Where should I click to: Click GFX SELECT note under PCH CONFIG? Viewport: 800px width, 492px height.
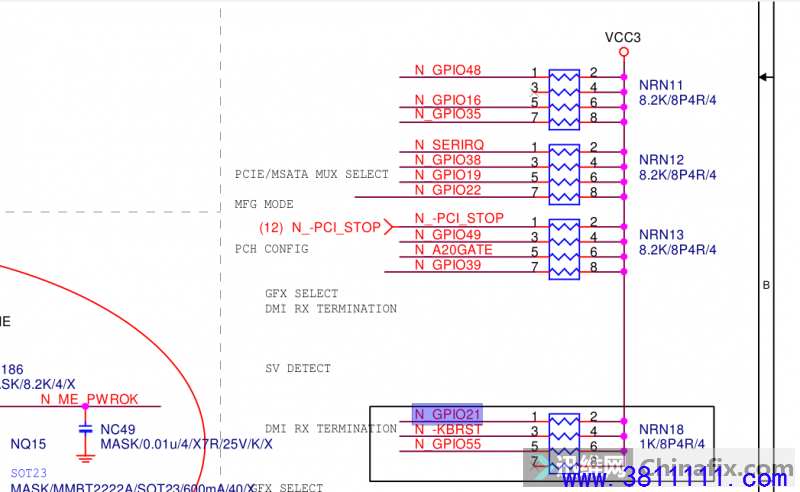coord(301,293)
